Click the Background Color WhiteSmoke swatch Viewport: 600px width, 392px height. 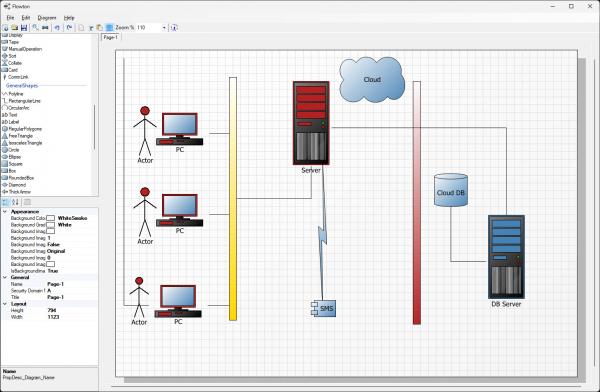point(51,218)
